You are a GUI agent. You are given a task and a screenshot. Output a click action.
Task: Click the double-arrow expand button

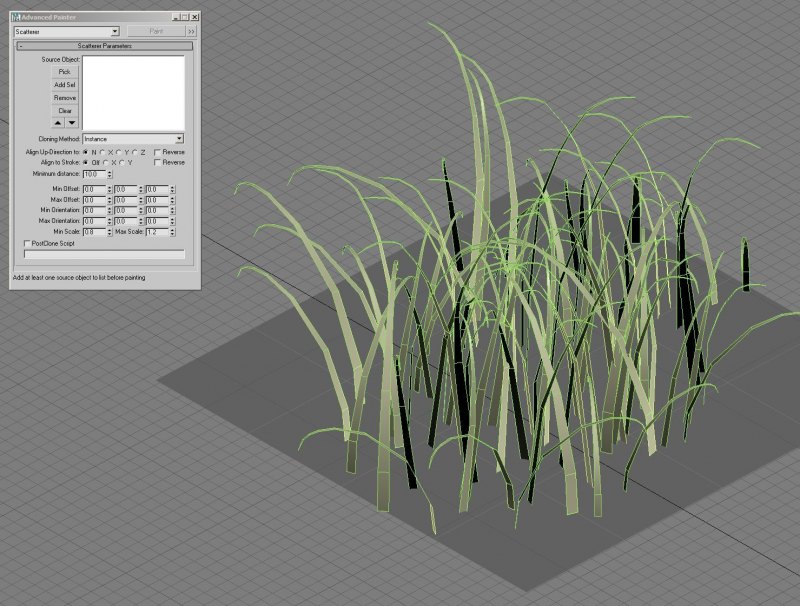coord(191,32)
